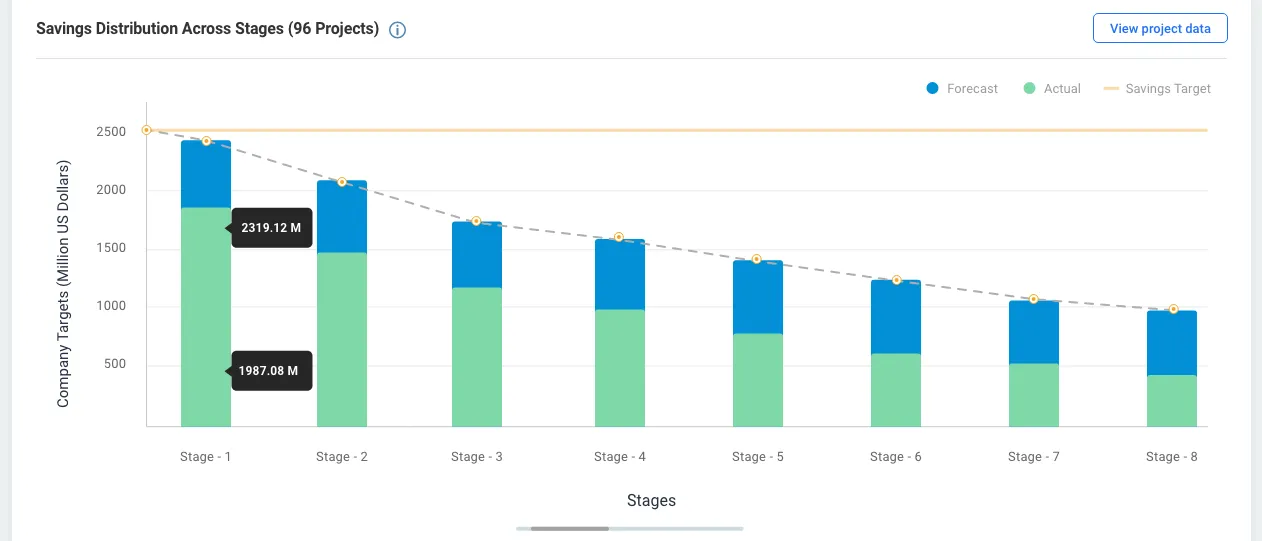Click the 2319.12 M tooltip label

(271, 228)
